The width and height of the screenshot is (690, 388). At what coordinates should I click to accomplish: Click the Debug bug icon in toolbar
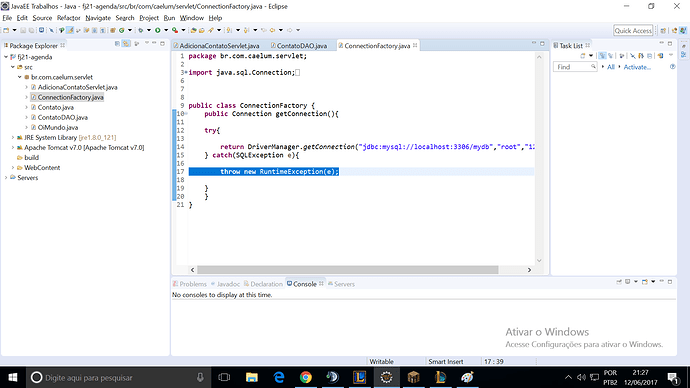click(140, 30)
